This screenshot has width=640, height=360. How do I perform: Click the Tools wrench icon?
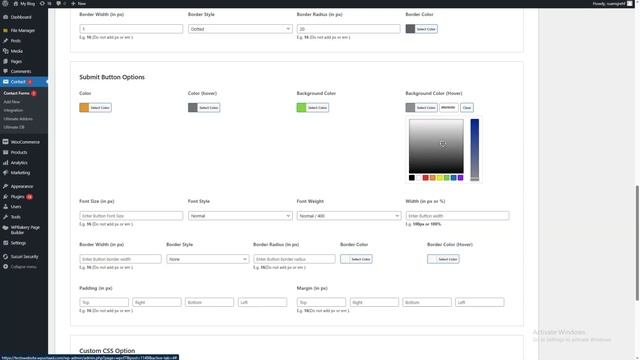coord(5,217)
